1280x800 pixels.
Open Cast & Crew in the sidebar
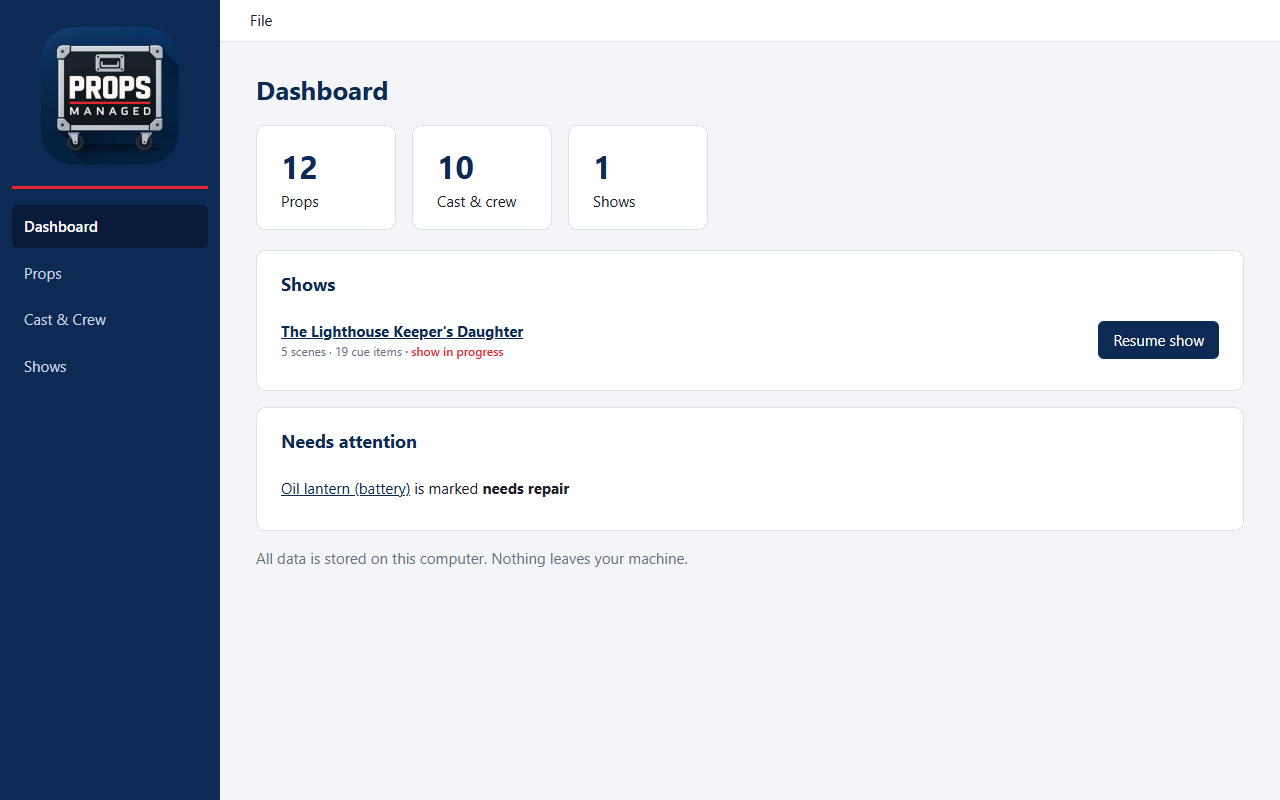110,320
